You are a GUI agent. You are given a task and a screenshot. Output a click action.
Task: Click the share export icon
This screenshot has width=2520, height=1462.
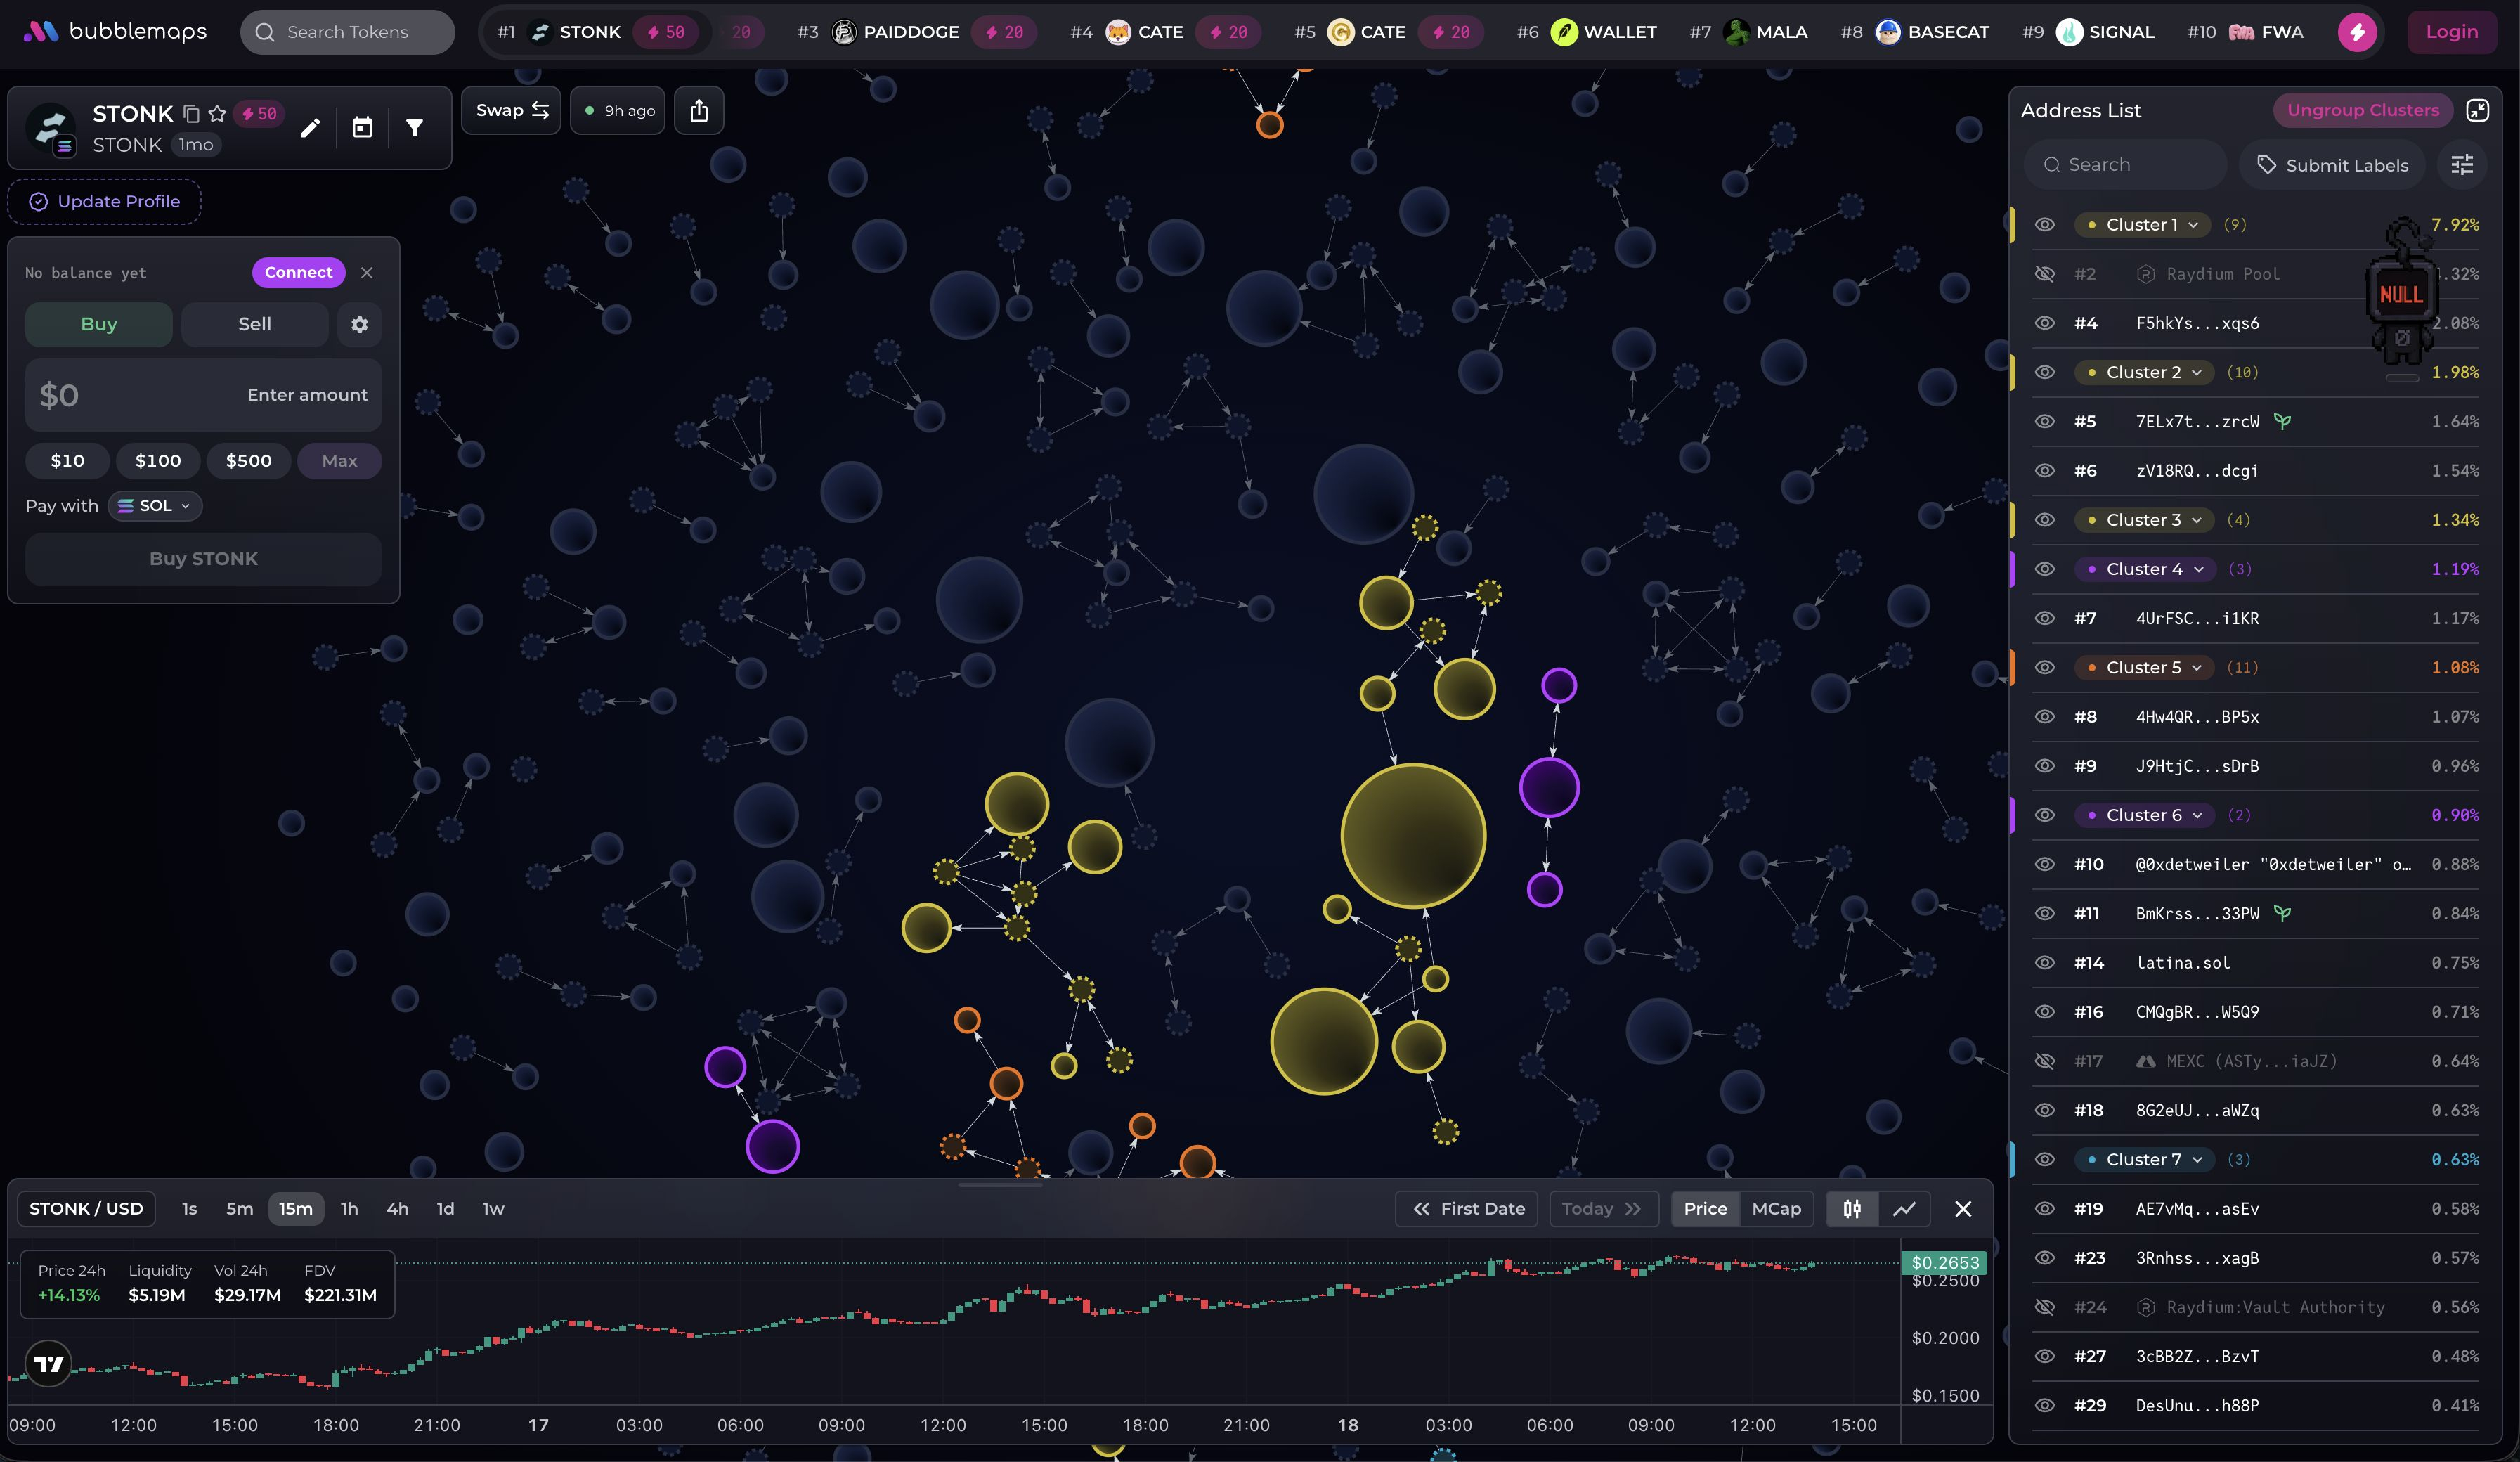click(x=699, y=110)
